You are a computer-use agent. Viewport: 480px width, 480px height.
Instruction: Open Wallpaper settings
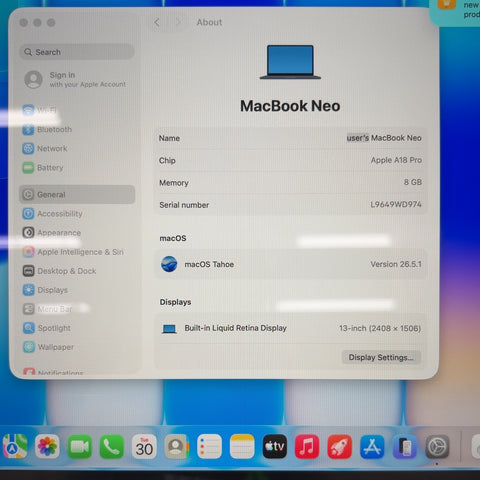(x=77, y=347)
